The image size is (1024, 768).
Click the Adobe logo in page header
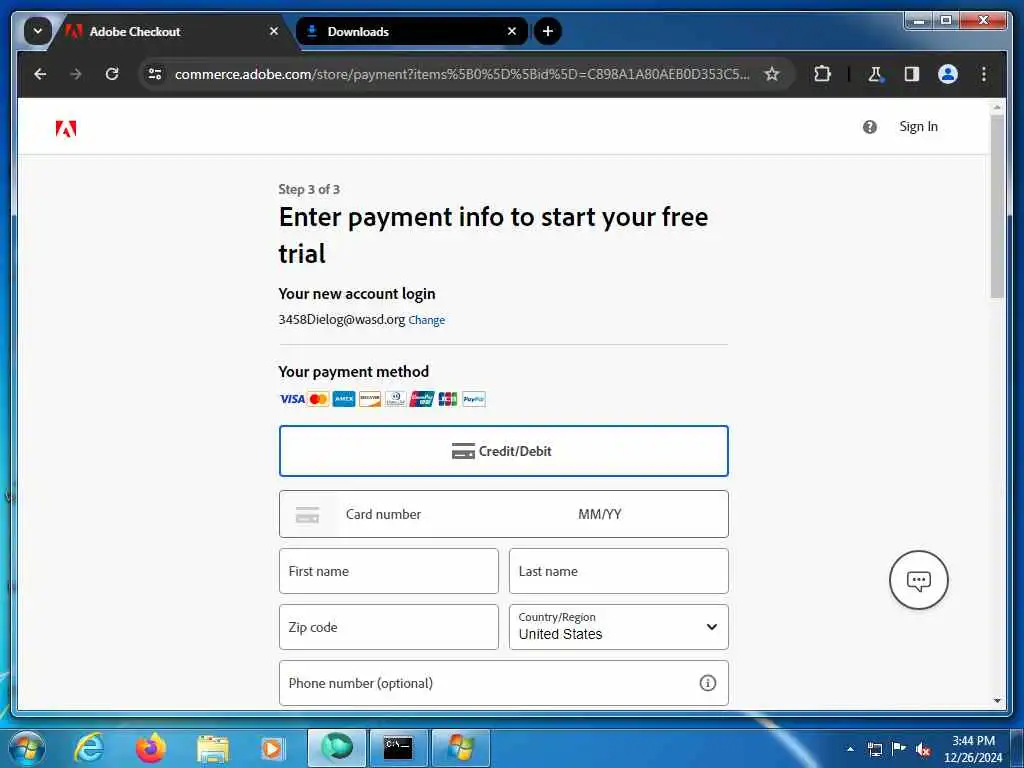click(66, 129)
